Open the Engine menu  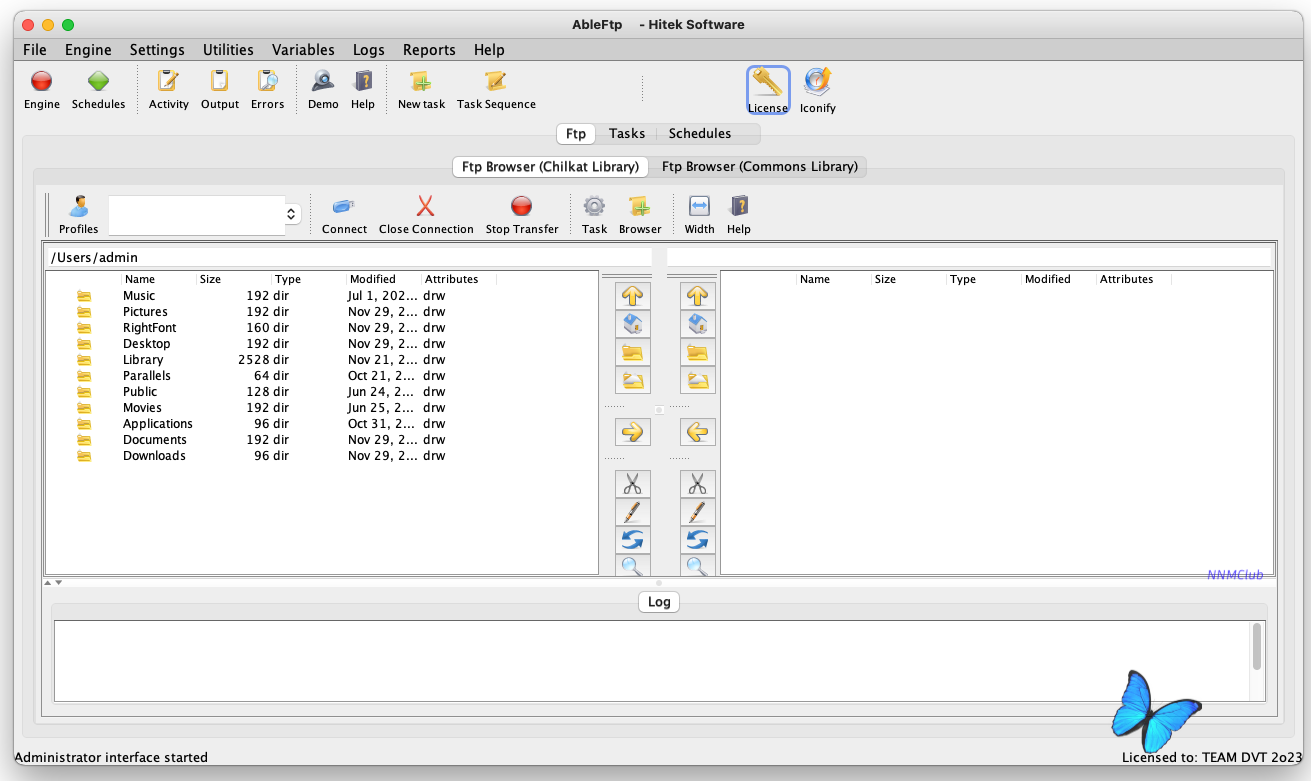tap(88, 50)
